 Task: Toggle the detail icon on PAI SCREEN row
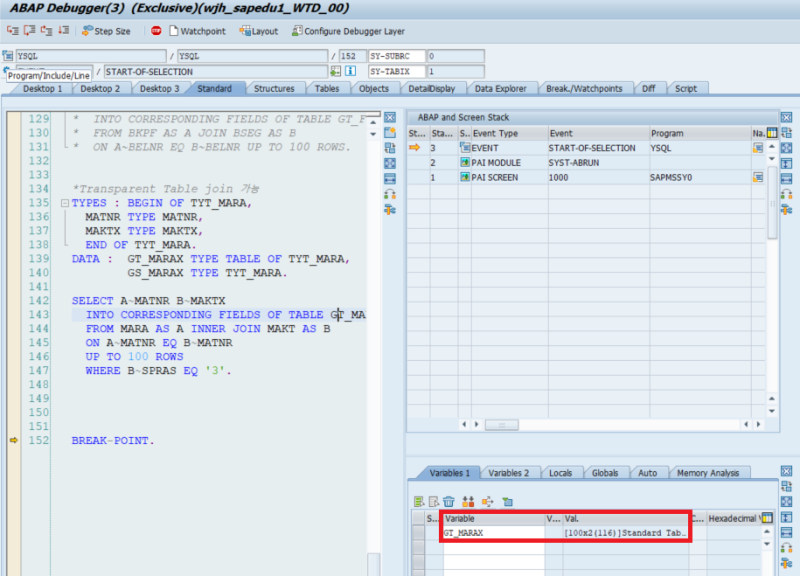coord(756,176)
